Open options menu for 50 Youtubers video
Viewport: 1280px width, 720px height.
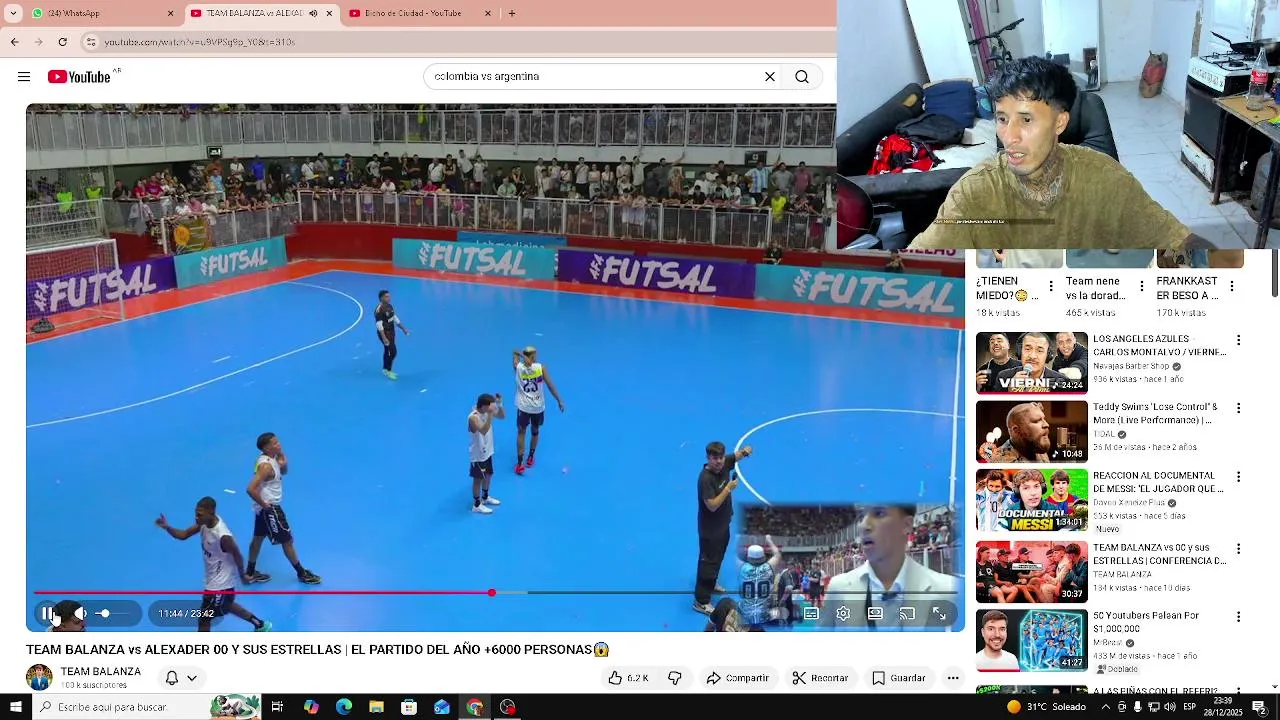(x=1238, y=617)
